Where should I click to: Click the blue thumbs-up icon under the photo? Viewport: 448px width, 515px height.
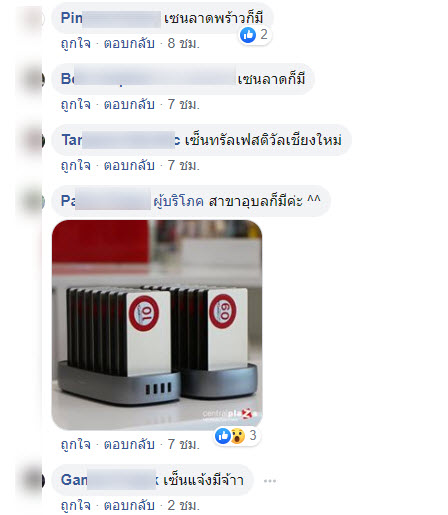(x=223, y=436)
